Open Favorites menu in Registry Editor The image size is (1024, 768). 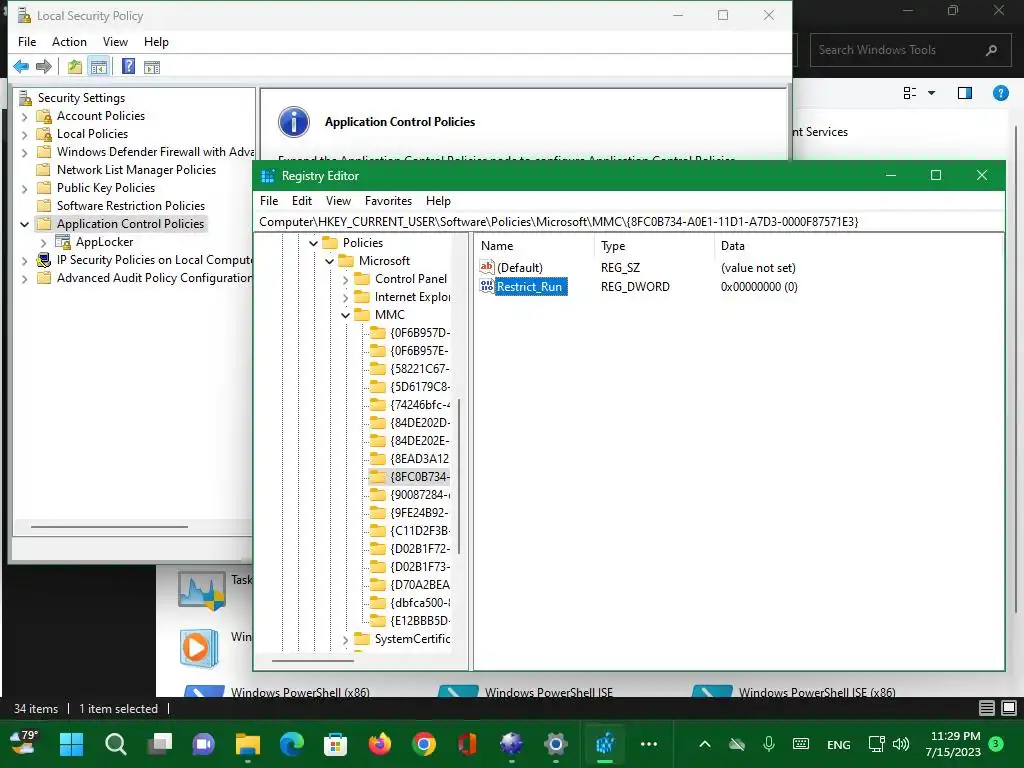(x=389, y=200)
